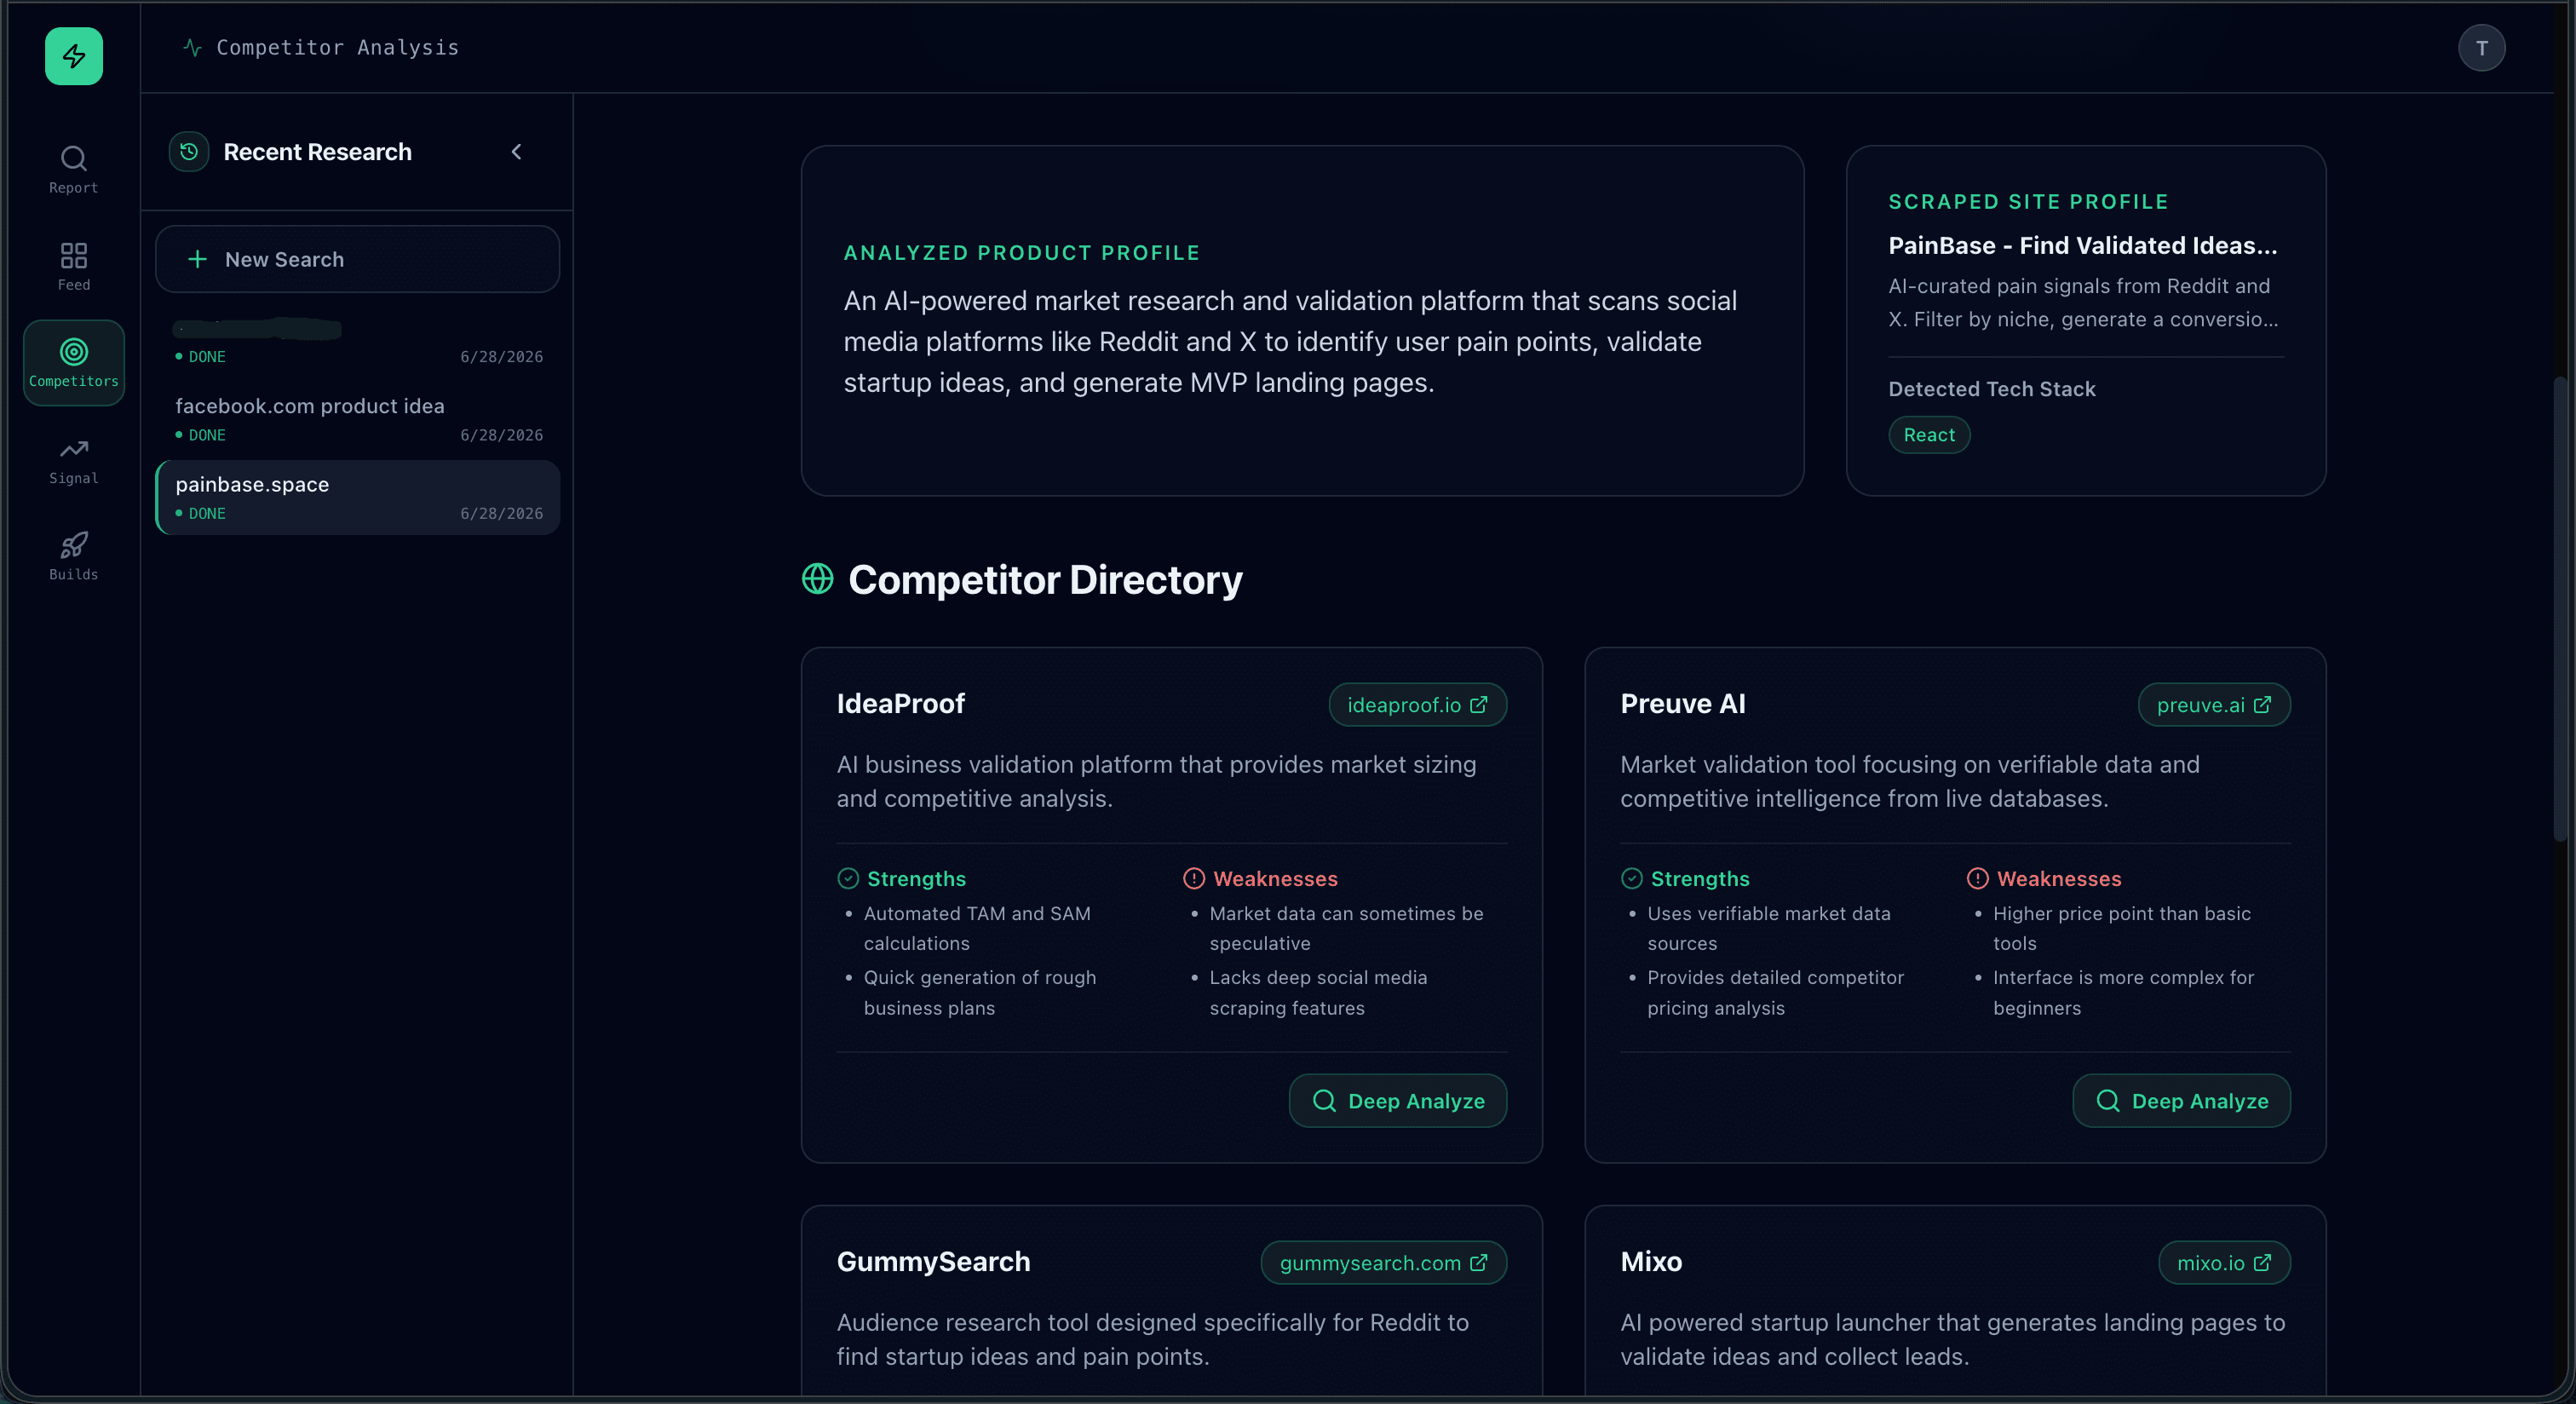This screenshot has height=1404, width=2576.
Task: Click the external link icon on mixo.io
Action: (x=2262, y=1263)
